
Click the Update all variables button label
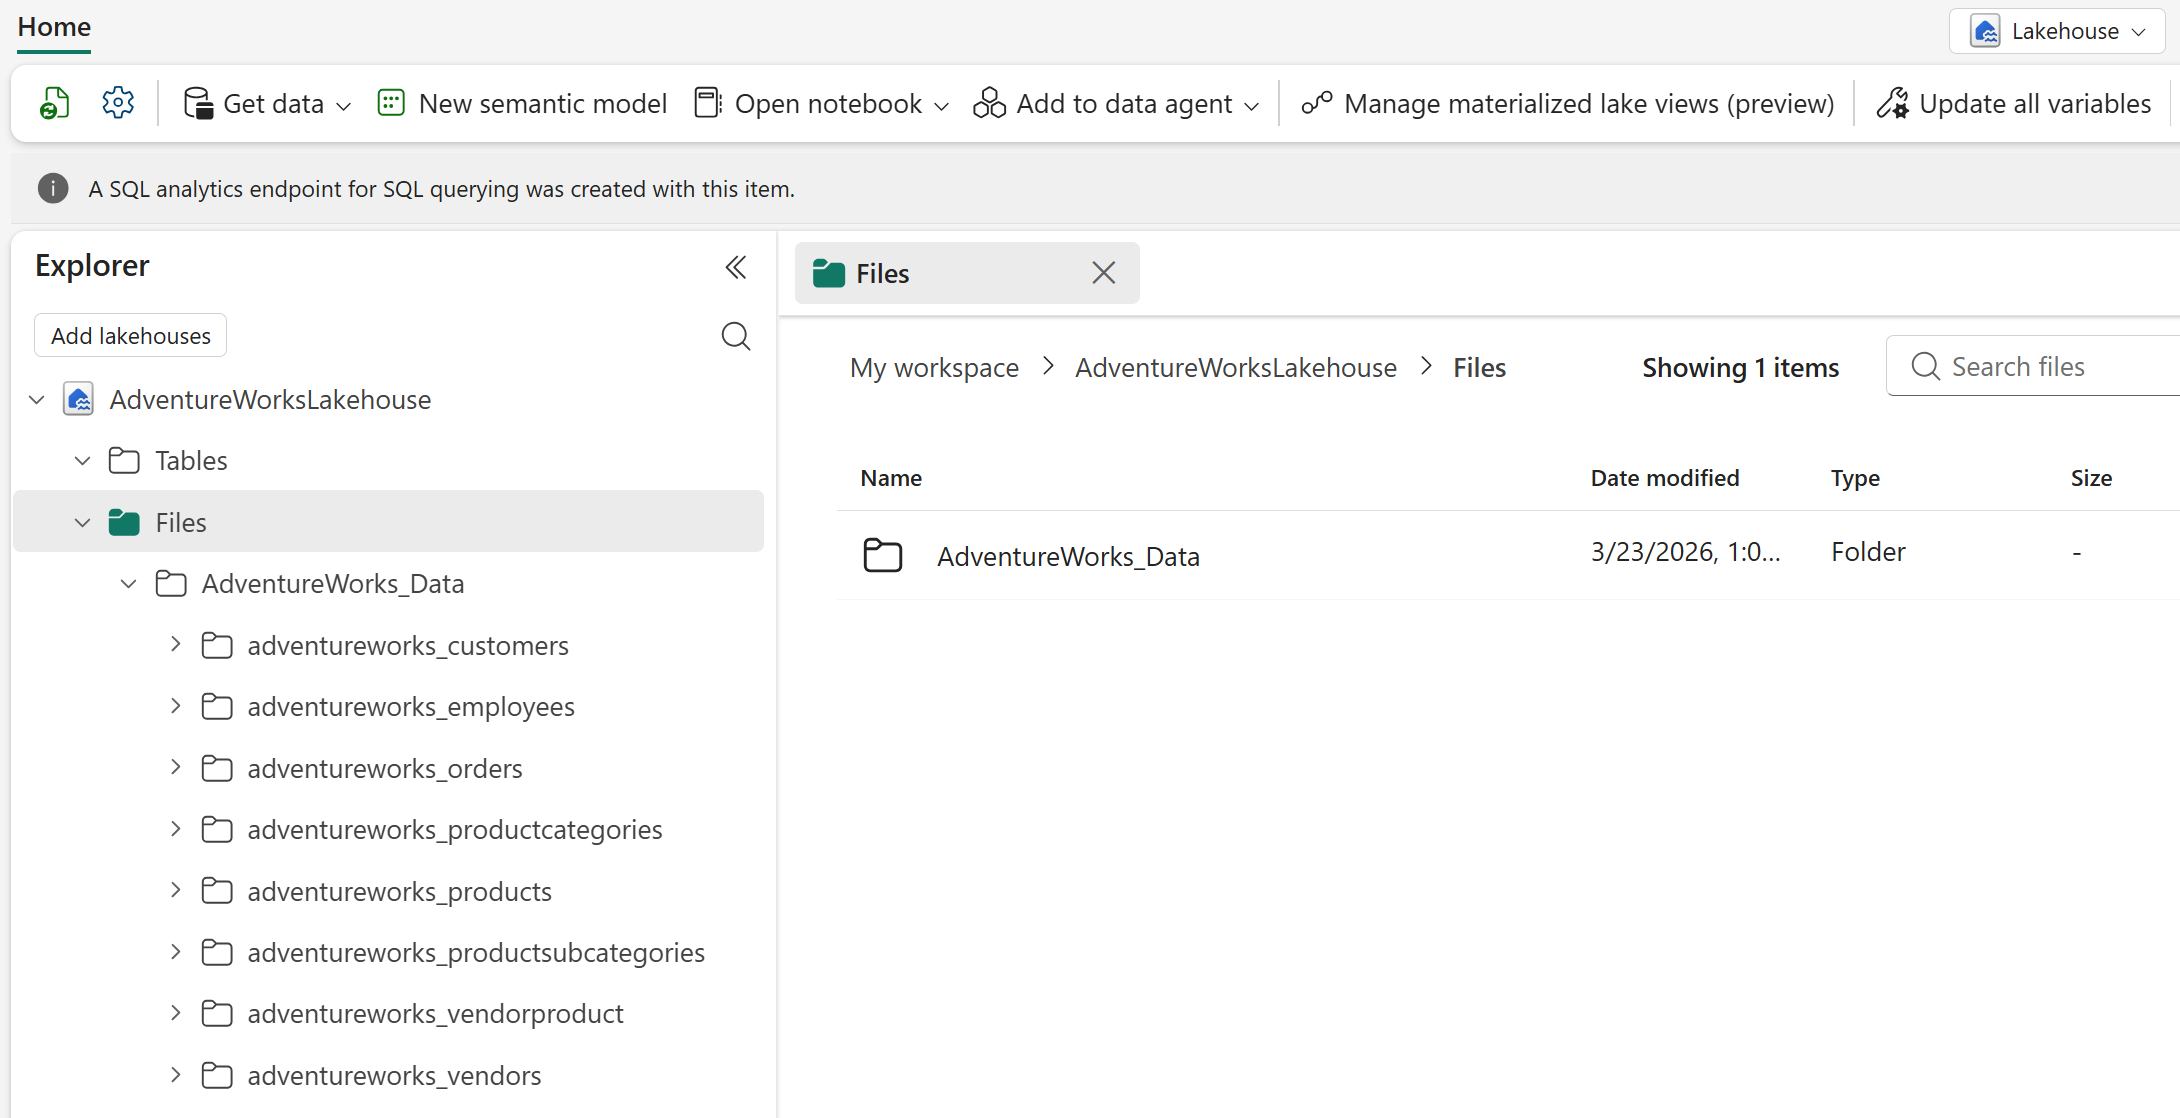point(2035,104)
